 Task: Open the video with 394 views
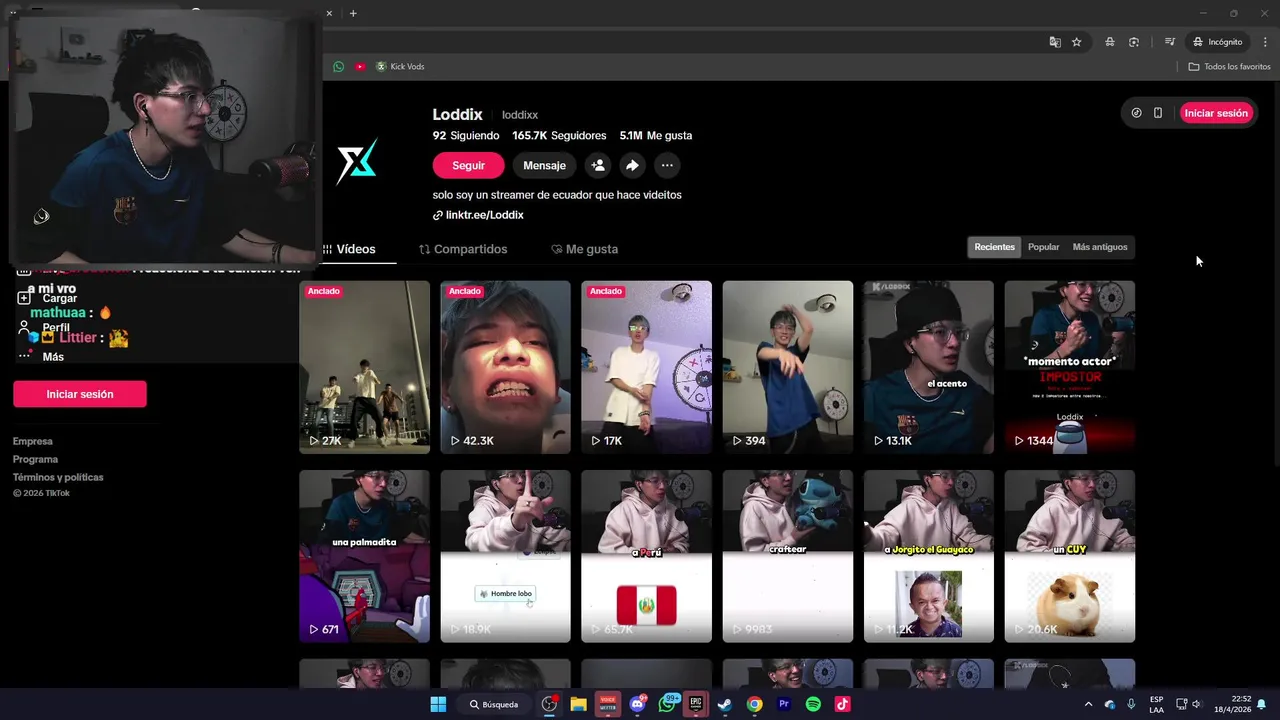[x=787, y=367]
